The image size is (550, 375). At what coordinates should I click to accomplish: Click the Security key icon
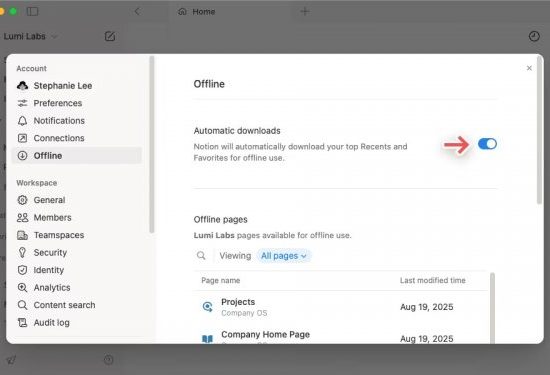pyautogui.click(x=22, y=253)
